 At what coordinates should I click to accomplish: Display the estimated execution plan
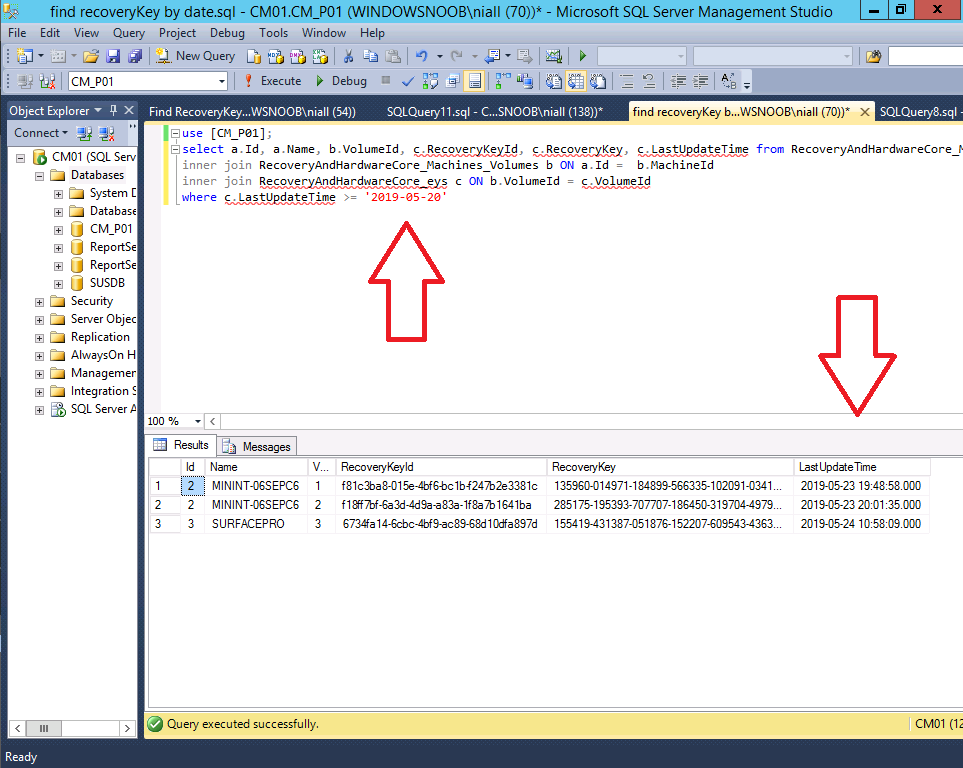430,81
